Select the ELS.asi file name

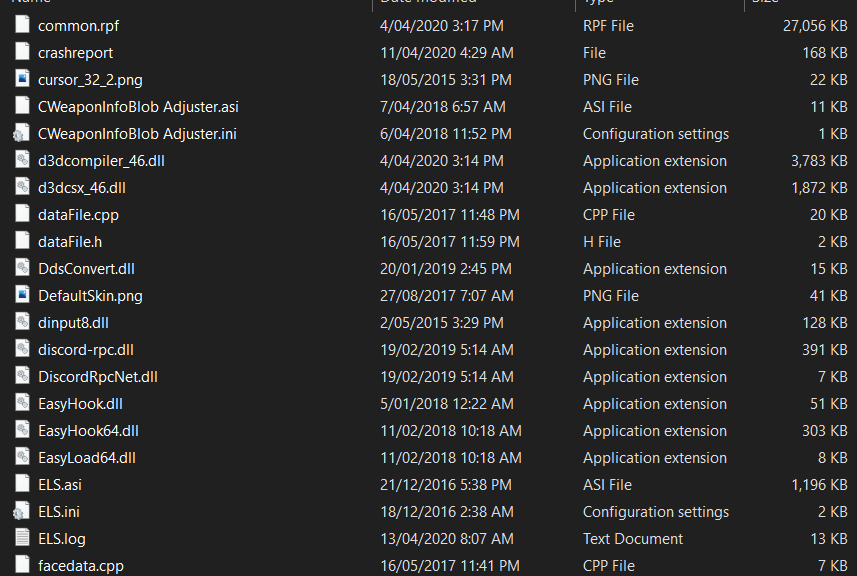click(x=60, y=484)
